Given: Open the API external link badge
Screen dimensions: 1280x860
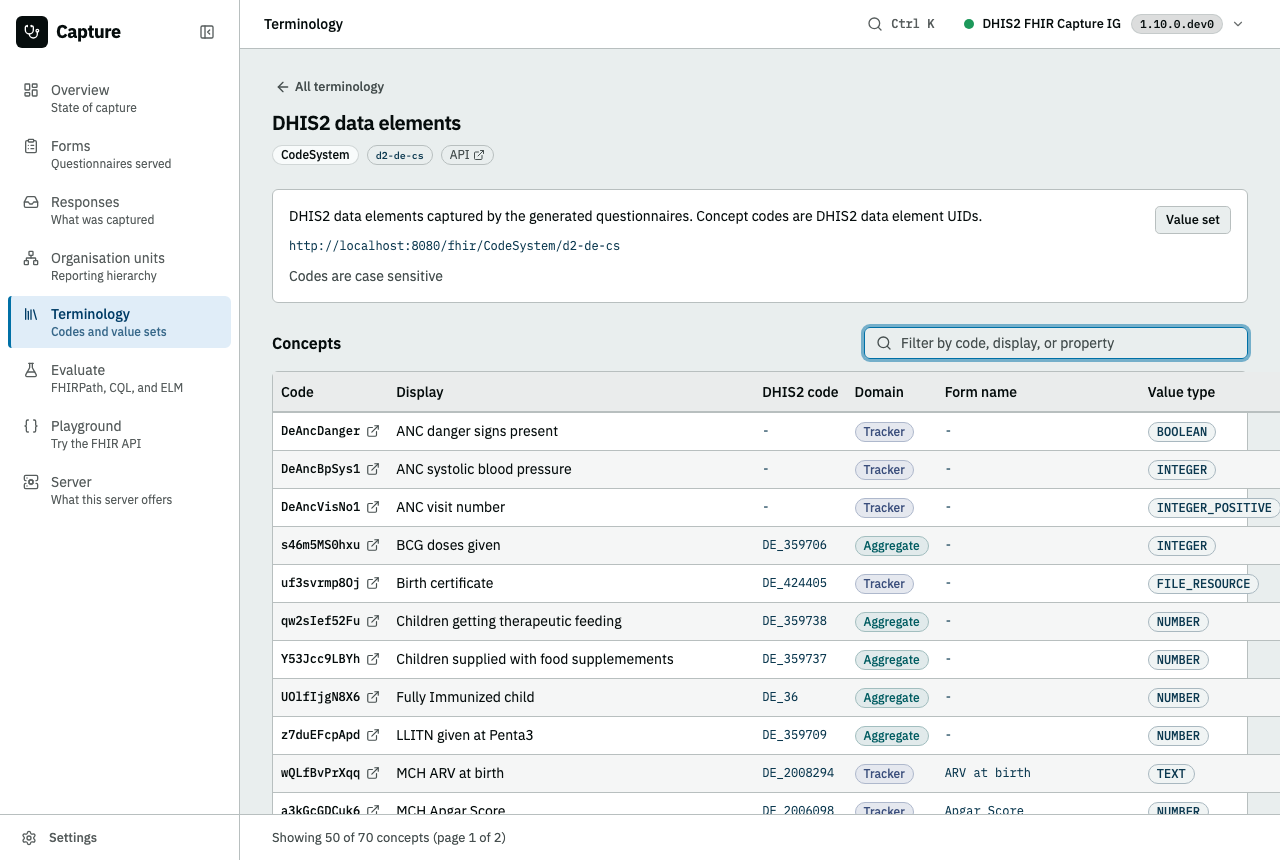Looking at the screenshot, I should [467, 155].
